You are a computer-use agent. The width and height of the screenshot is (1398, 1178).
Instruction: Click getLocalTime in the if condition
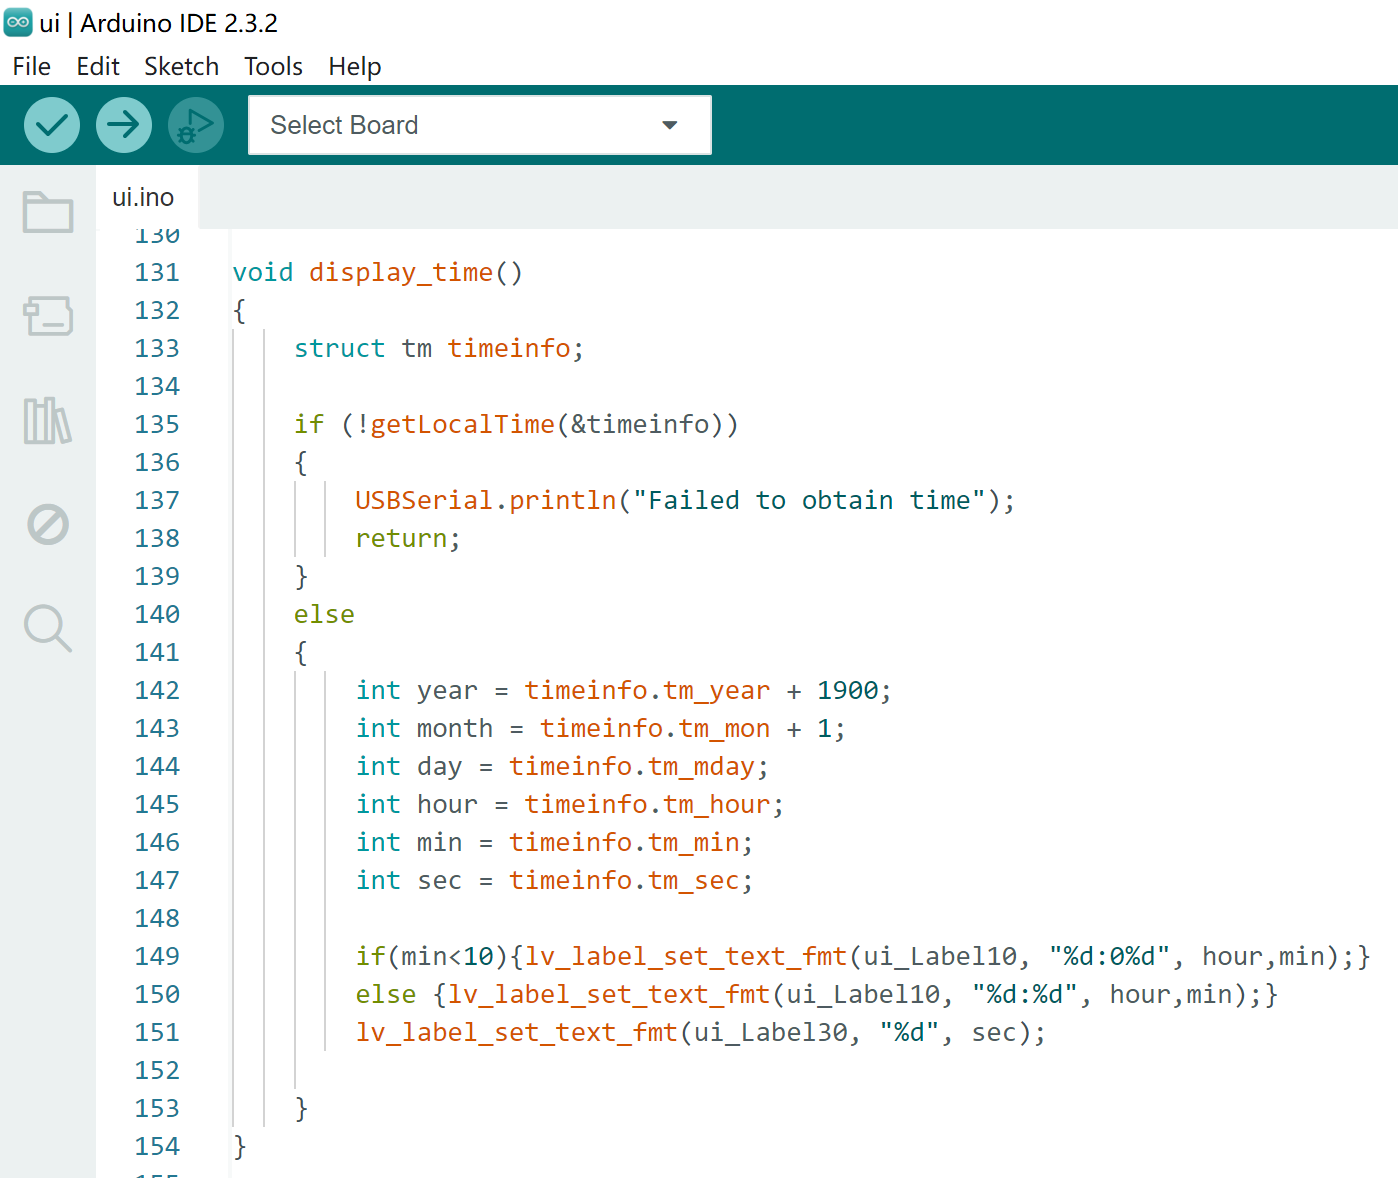pyautogui.click(x=463, y=424)
